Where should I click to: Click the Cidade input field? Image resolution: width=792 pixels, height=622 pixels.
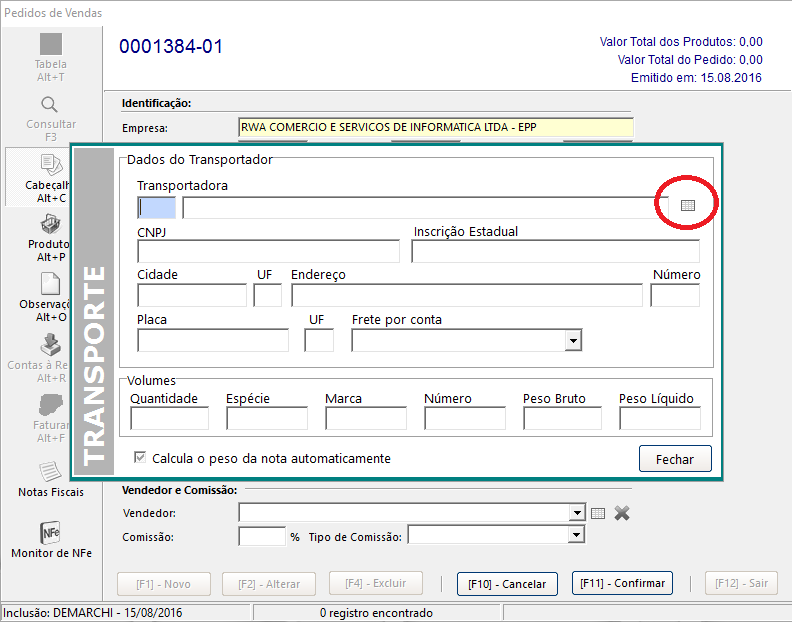pyautogui.click(x=192, y=295)
